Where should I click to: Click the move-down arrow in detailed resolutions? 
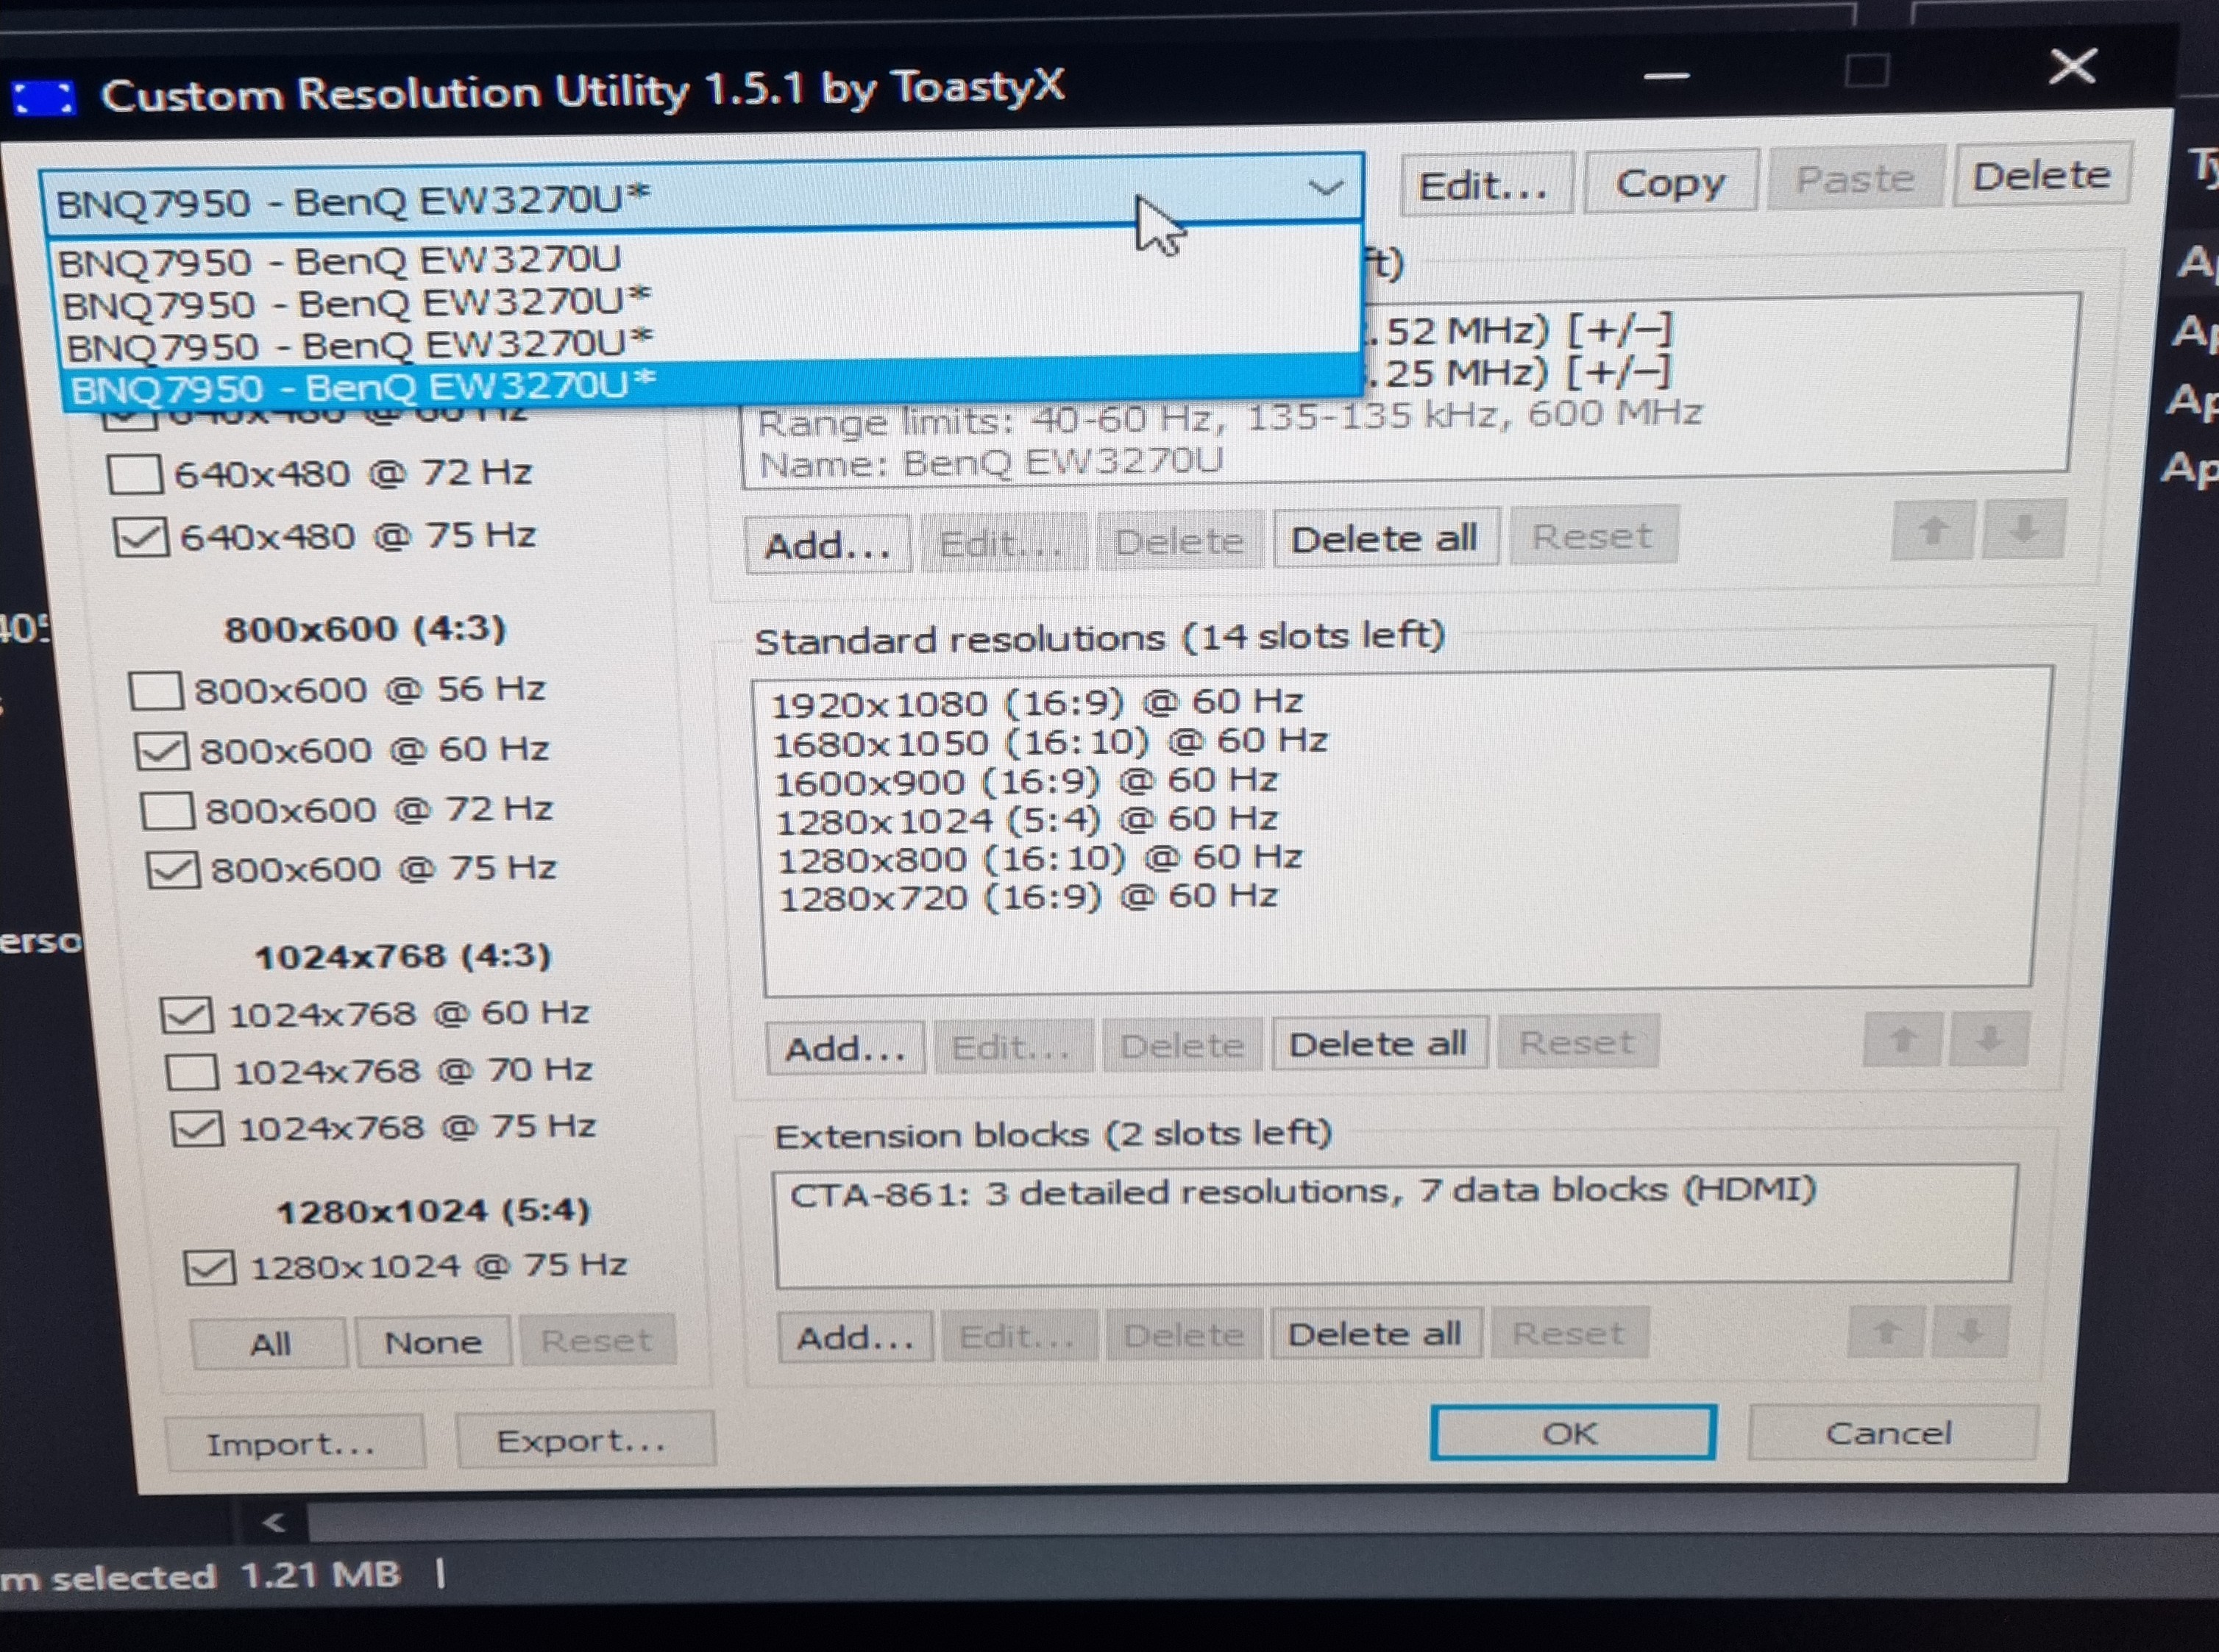[x=2023, y=529]
